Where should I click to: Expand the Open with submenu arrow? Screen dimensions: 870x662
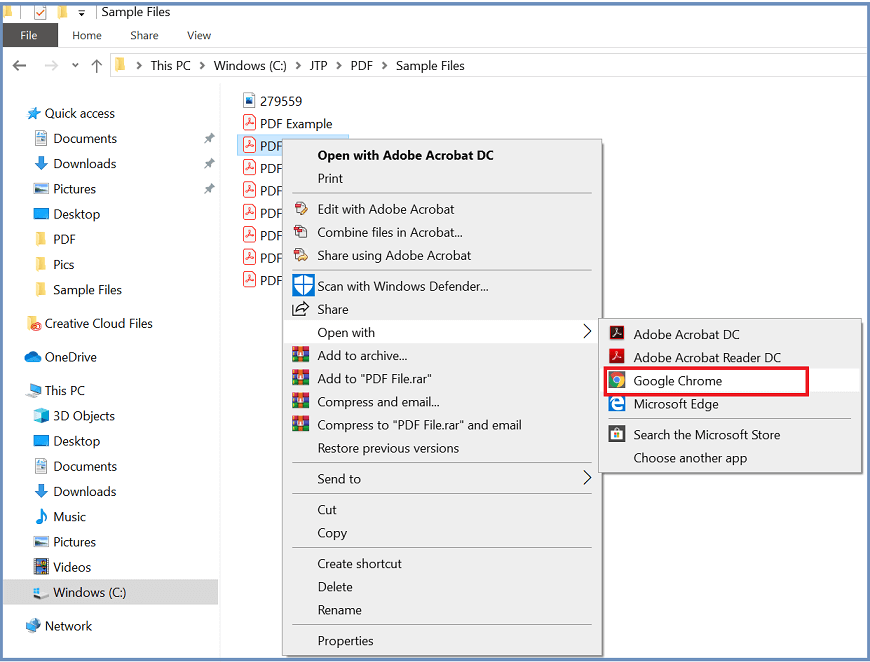tap(587, 331)
